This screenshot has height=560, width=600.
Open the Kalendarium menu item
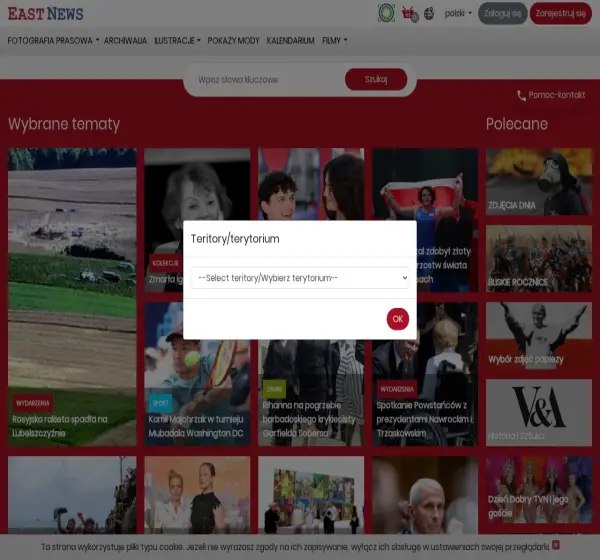(290, 41)
